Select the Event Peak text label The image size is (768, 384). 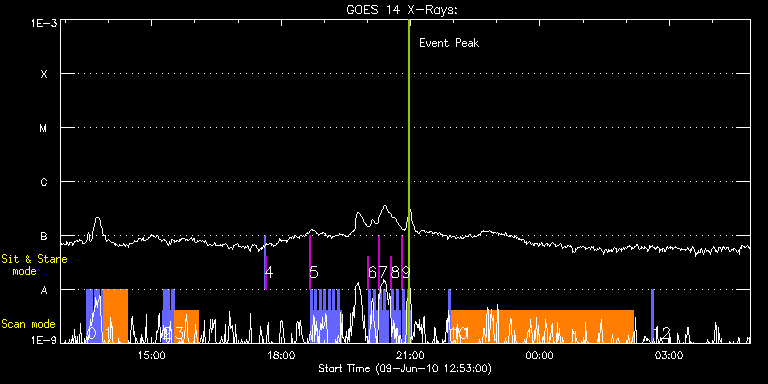[449, 43]
